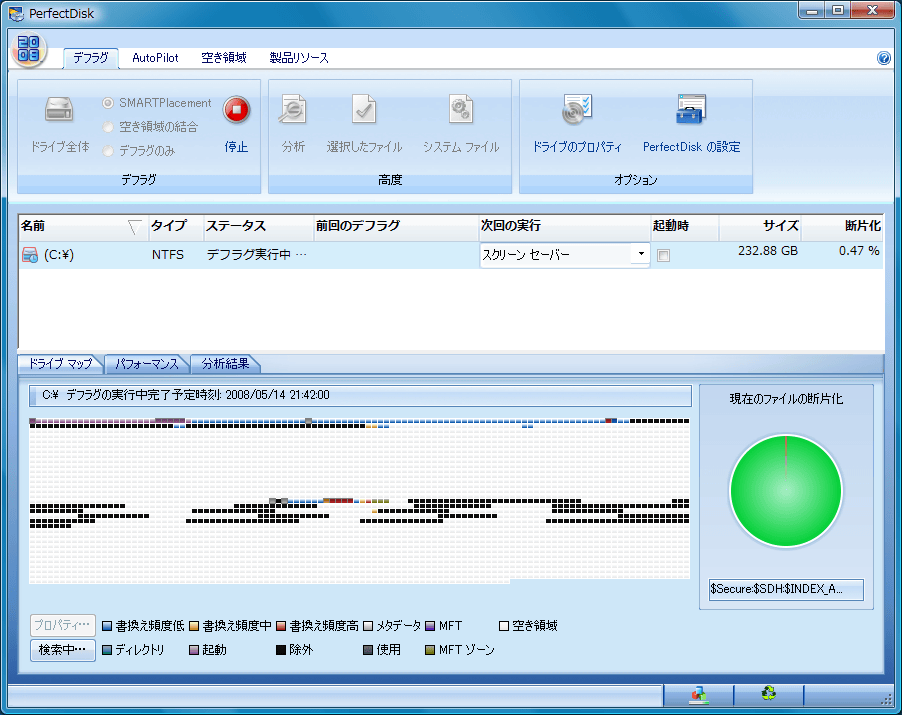The width and height of the screenshot is (902, 715).
Task: Click the システム ファイル gear icon
Action: pos(461,109)
